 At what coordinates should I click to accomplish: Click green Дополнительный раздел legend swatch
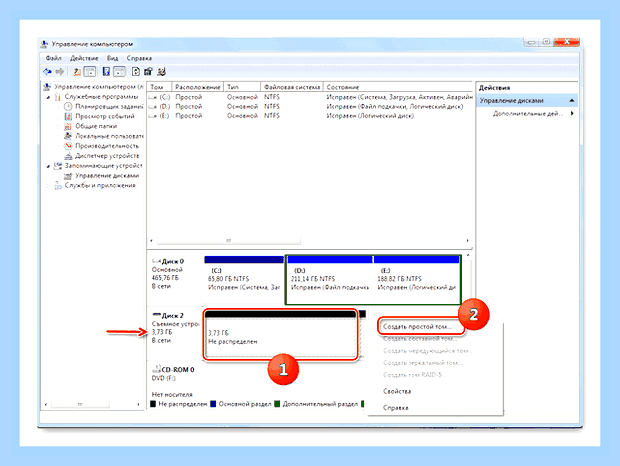pyautogui.click(x=277, y=404)
